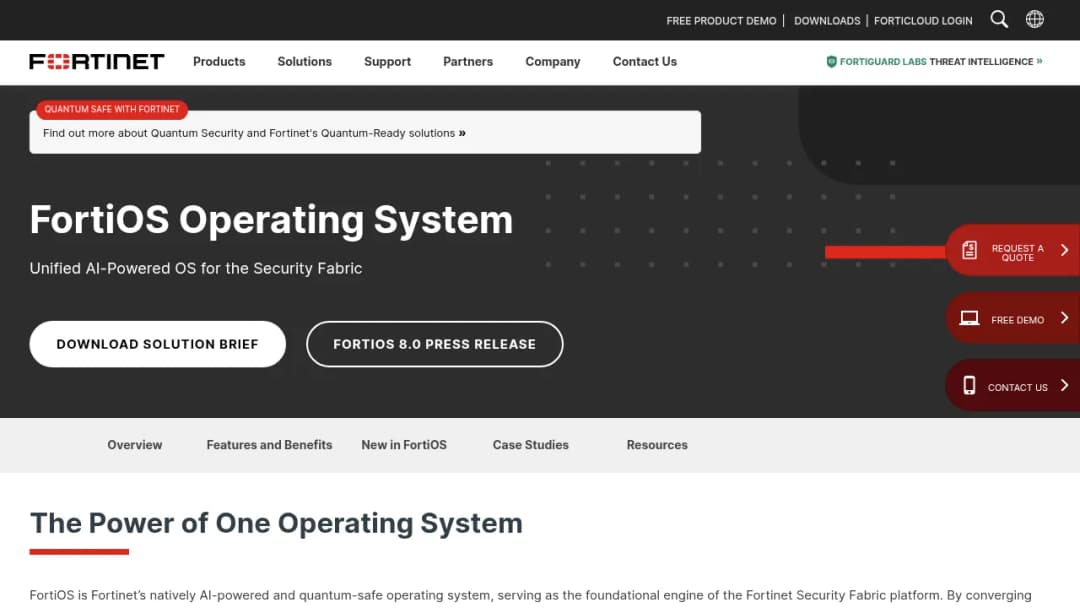Image resolution: width=1080 pixels, height=608 pixels.
Task: Go to Contact Us in main navigation
Action: (645, 61)
